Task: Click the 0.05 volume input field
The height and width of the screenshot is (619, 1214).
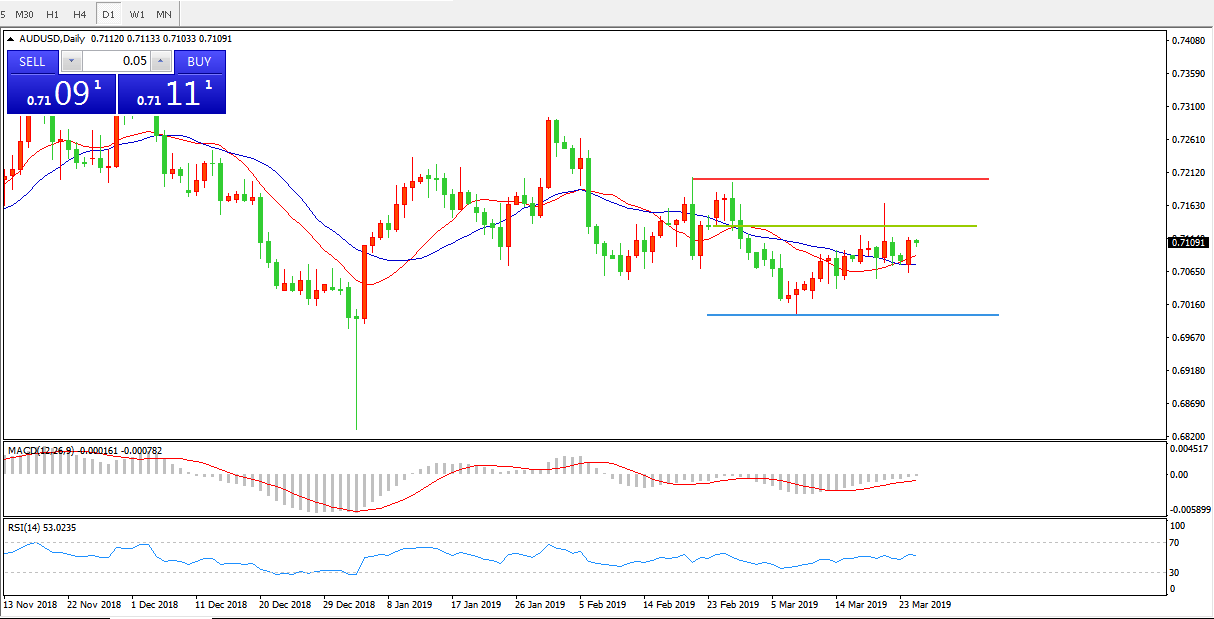Action: (x=116, y=61)
